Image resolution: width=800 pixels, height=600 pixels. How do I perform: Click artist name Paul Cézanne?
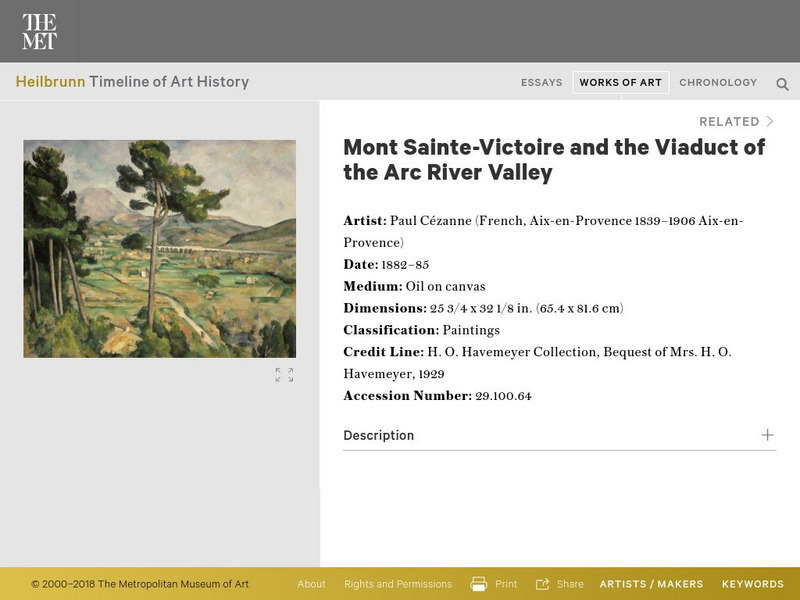(x=431, y=221)
